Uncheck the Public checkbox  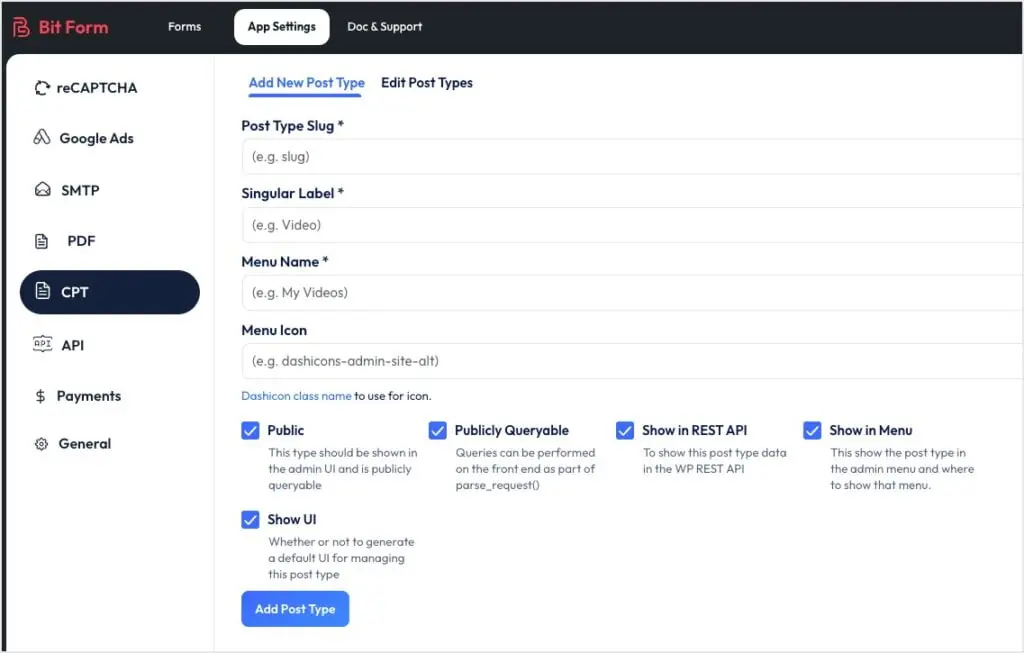(x=250, y=430)
